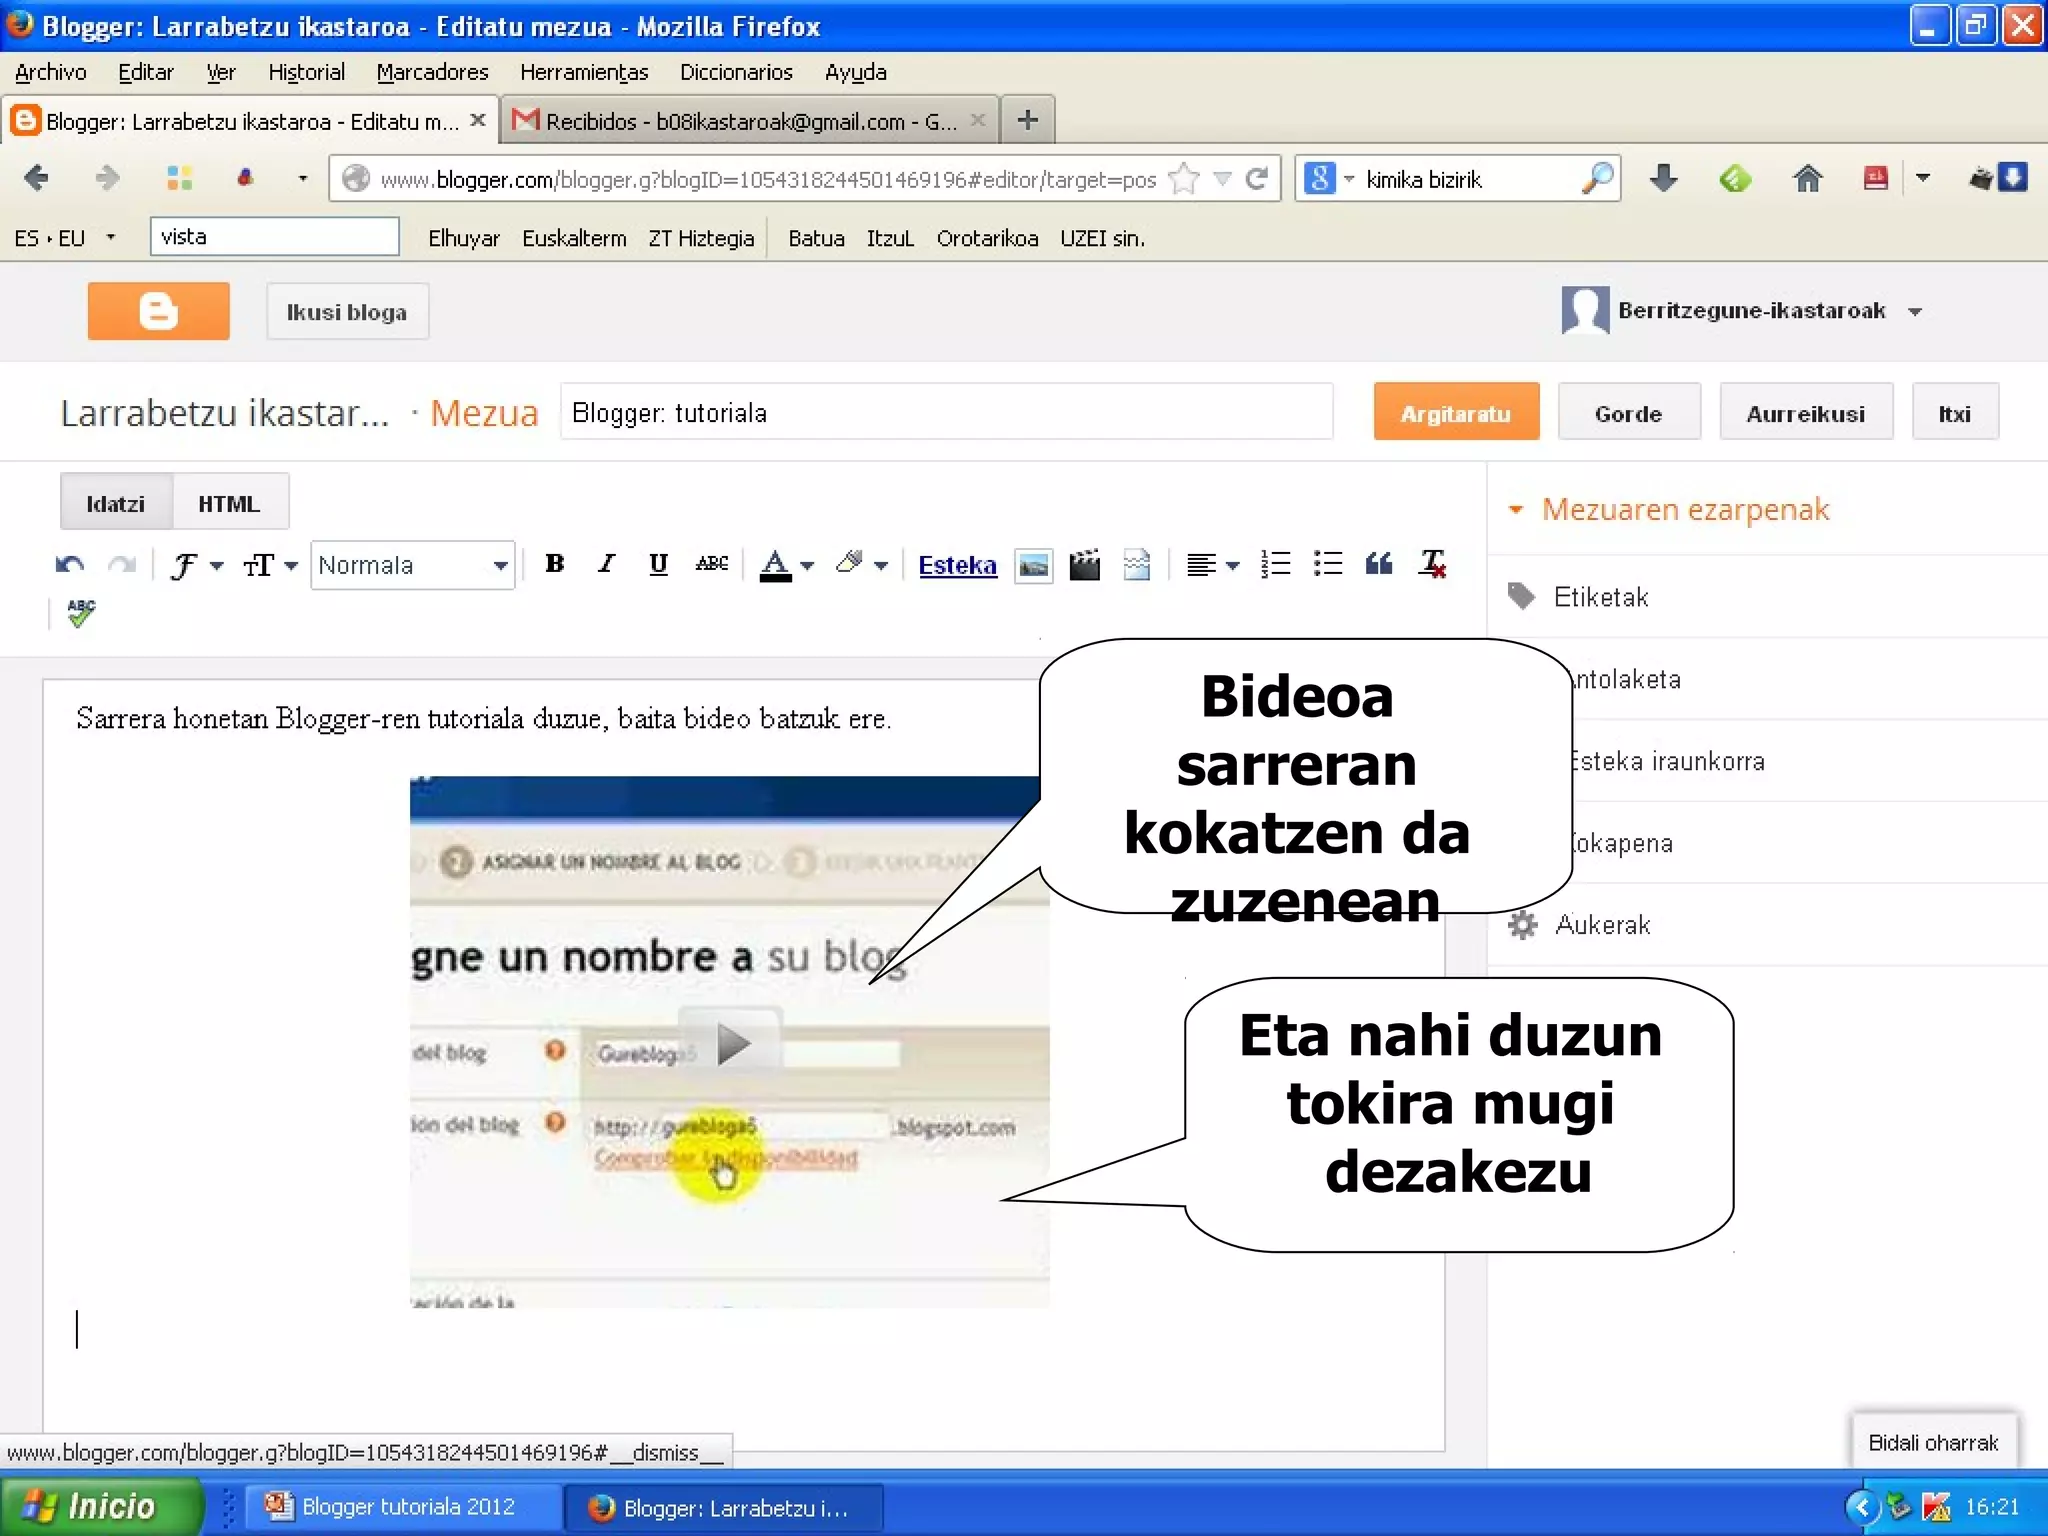Click the insert video clapperboard icon
Screen dimensions: 2048x1536
point(1084,565)
